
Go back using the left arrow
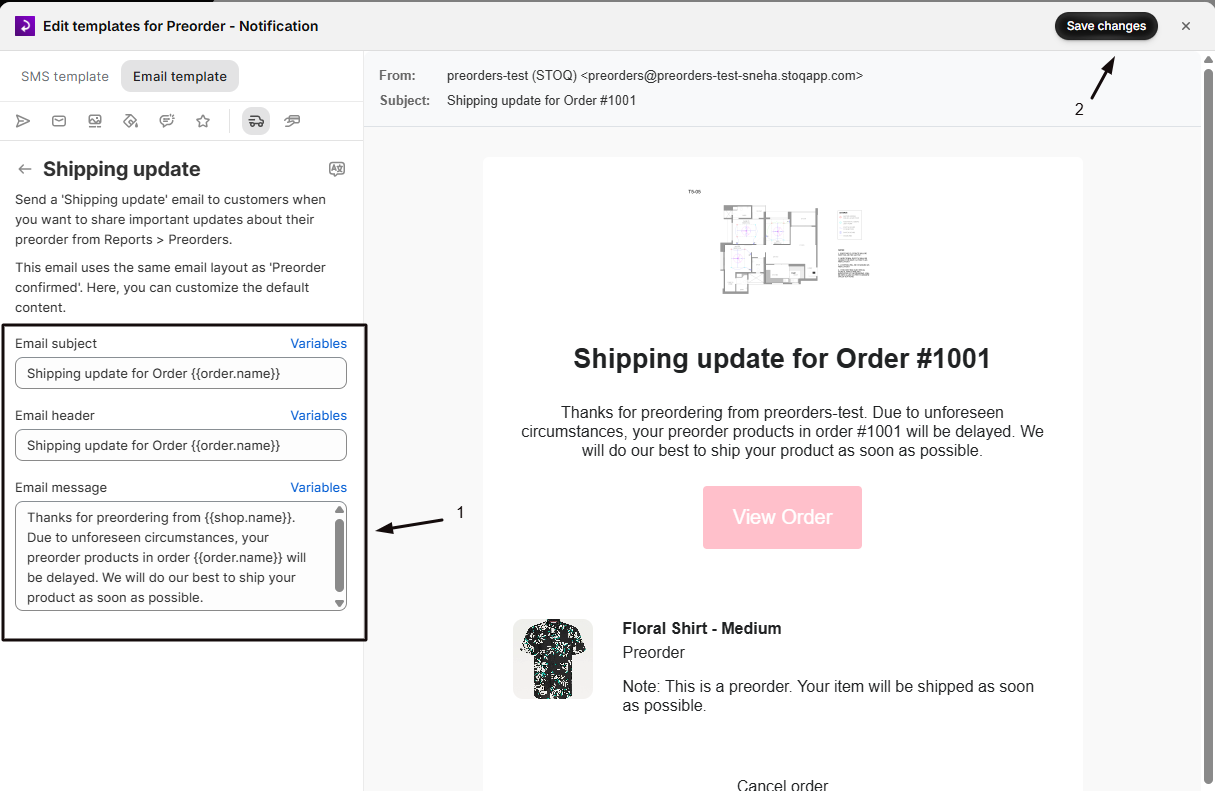click(x=25, y=169)
